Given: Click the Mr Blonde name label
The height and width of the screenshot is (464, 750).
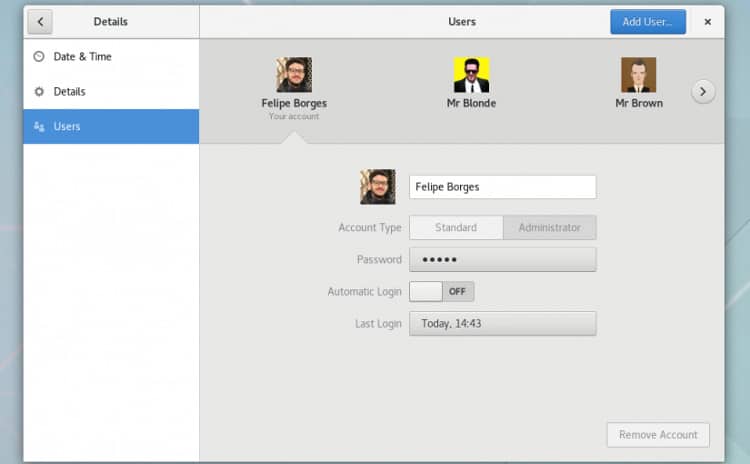Looking at the screenshot, I should click(472, 103).
